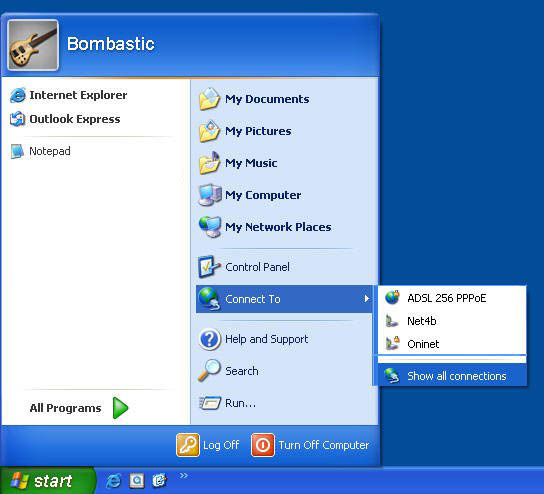Click All Programs text
Viewport: 544px width, 494px height.
click(65, 408)
